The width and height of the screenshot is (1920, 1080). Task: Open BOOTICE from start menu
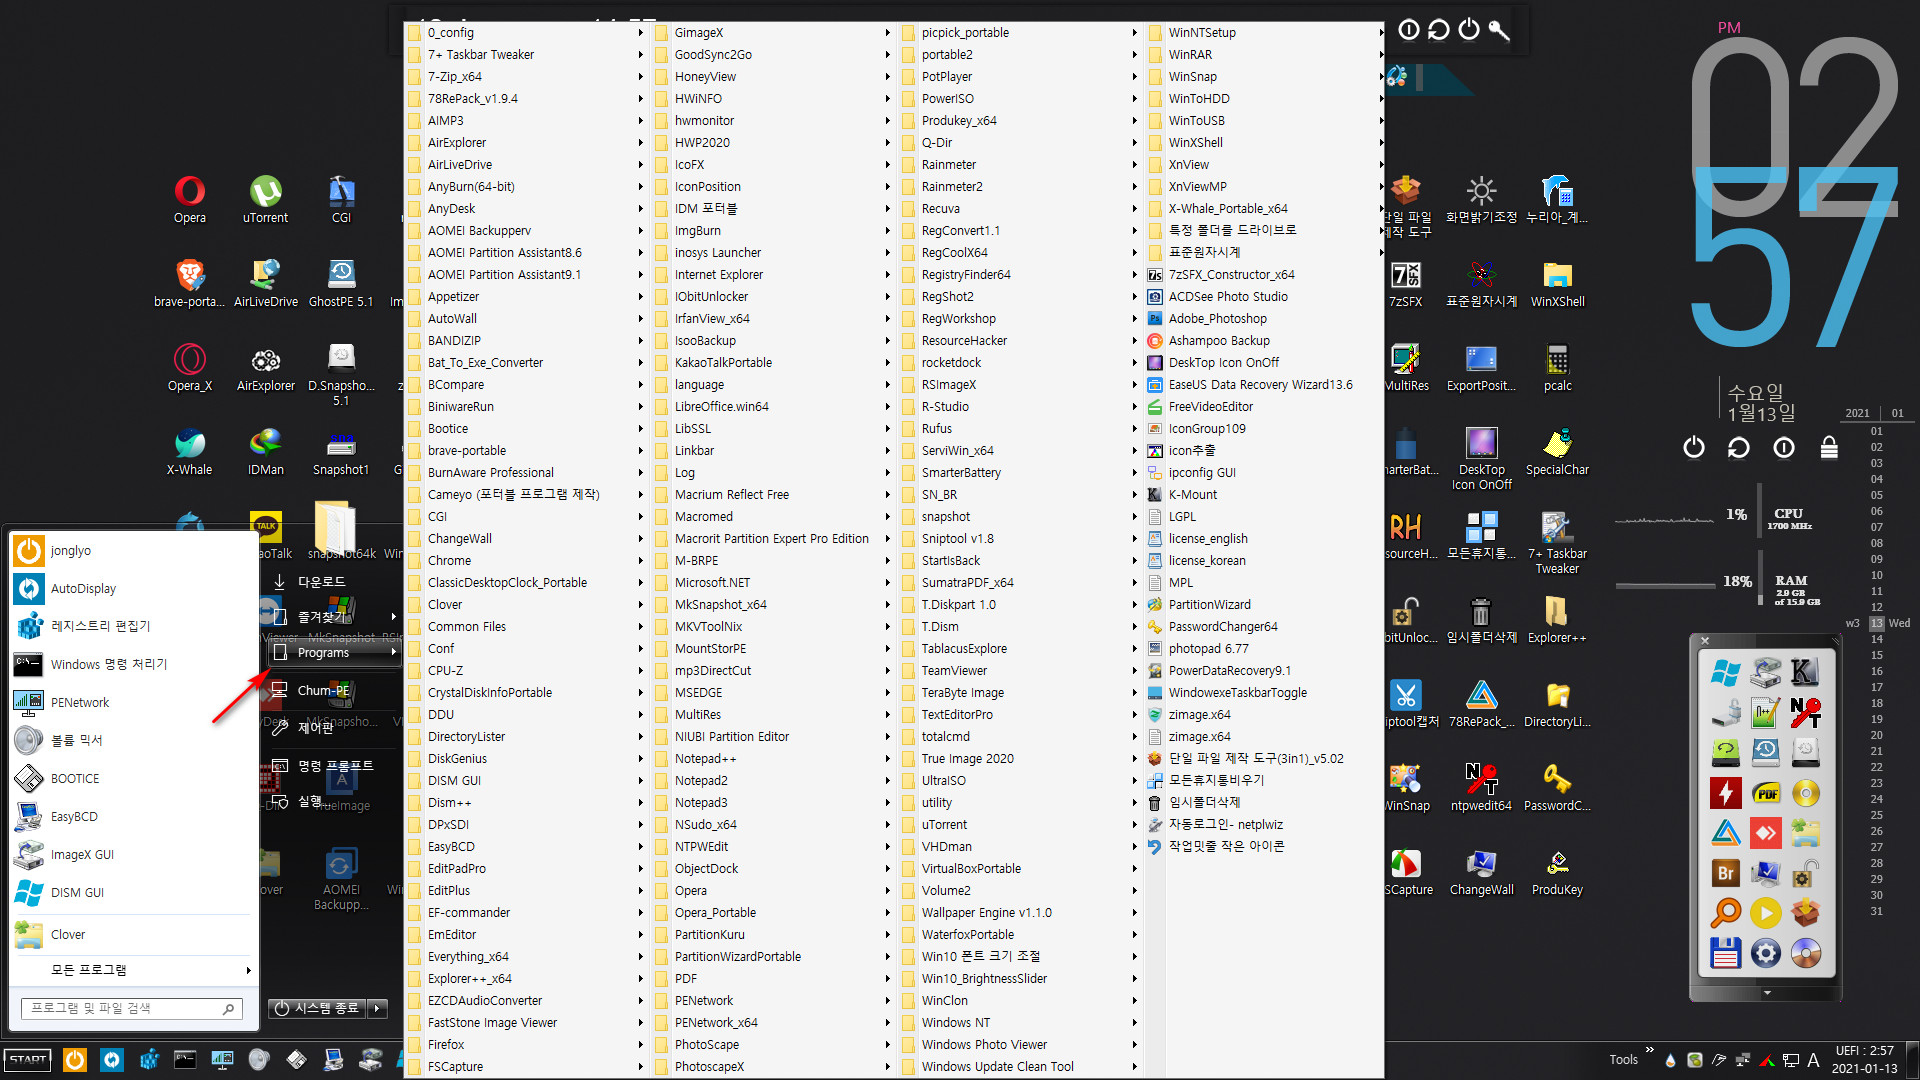coord(134,779)
